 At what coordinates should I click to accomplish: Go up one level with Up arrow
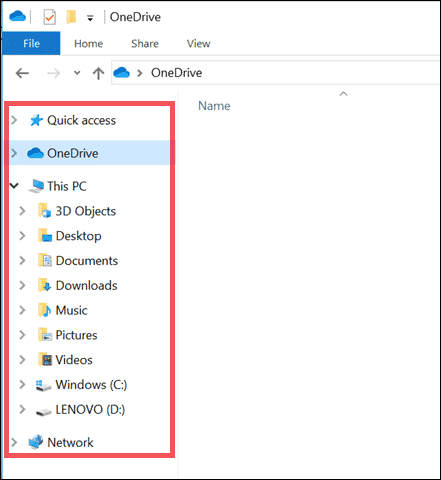click(x=98, y=73)
